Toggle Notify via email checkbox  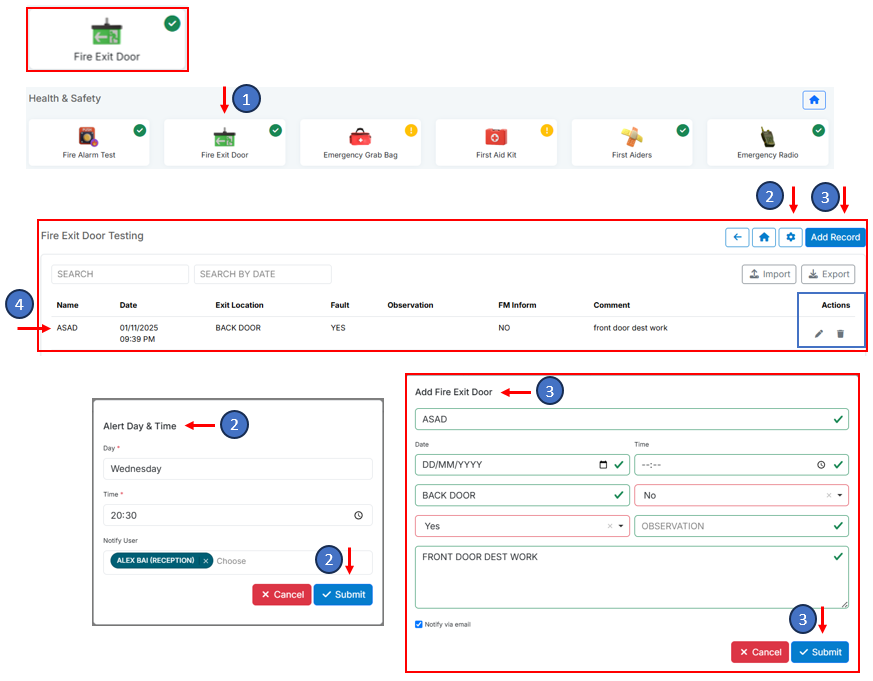419,624
